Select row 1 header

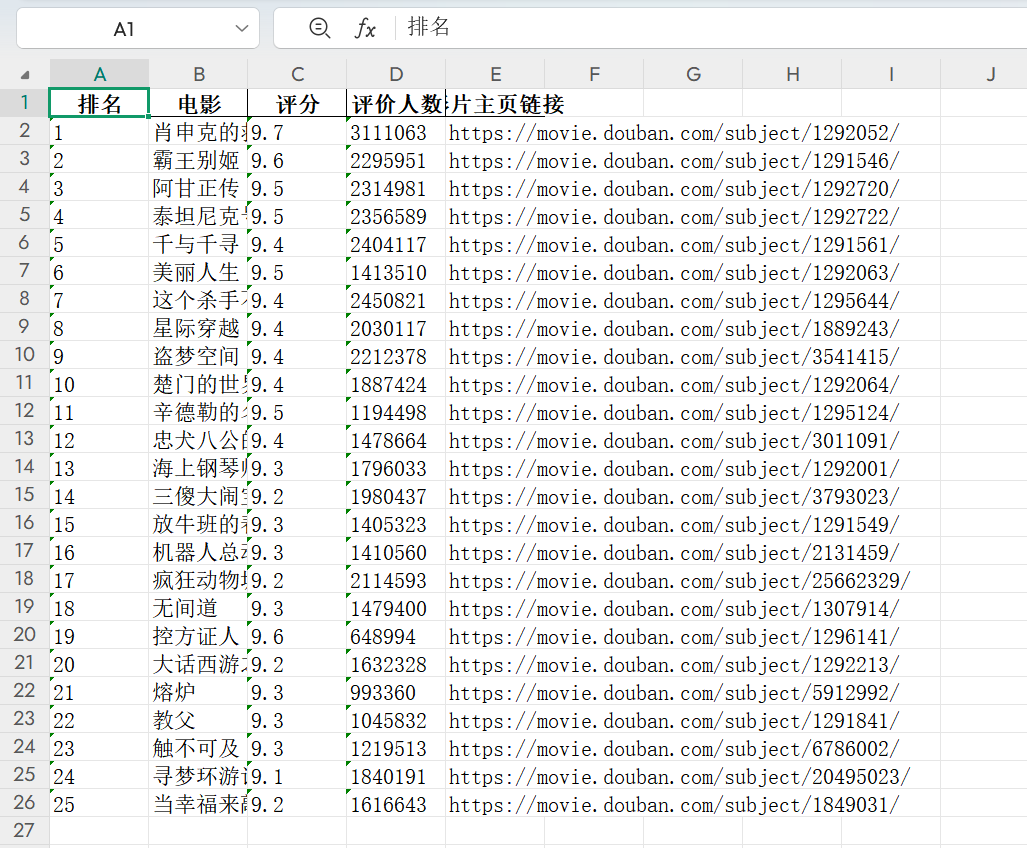coord(24,103)
